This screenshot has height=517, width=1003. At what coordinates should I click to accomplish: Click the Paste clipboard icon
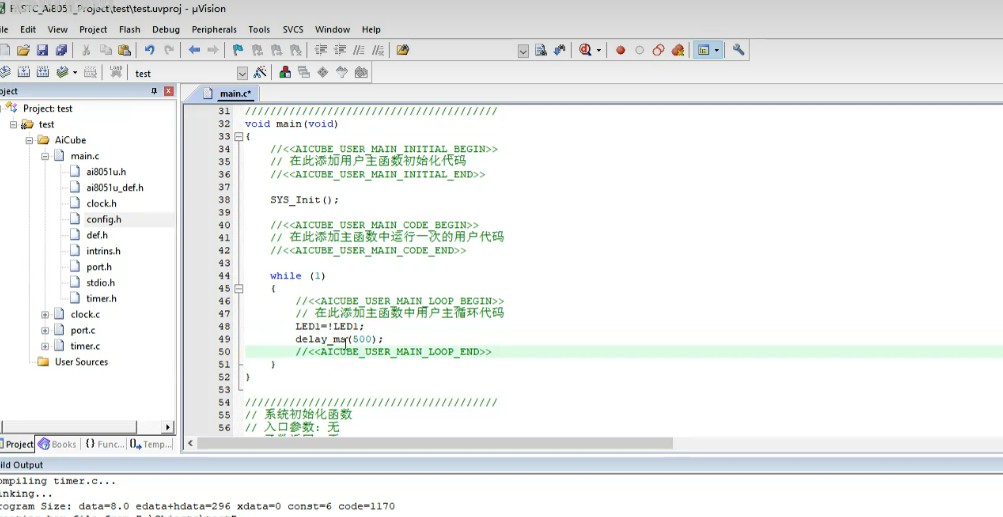(x=124, y=50)
